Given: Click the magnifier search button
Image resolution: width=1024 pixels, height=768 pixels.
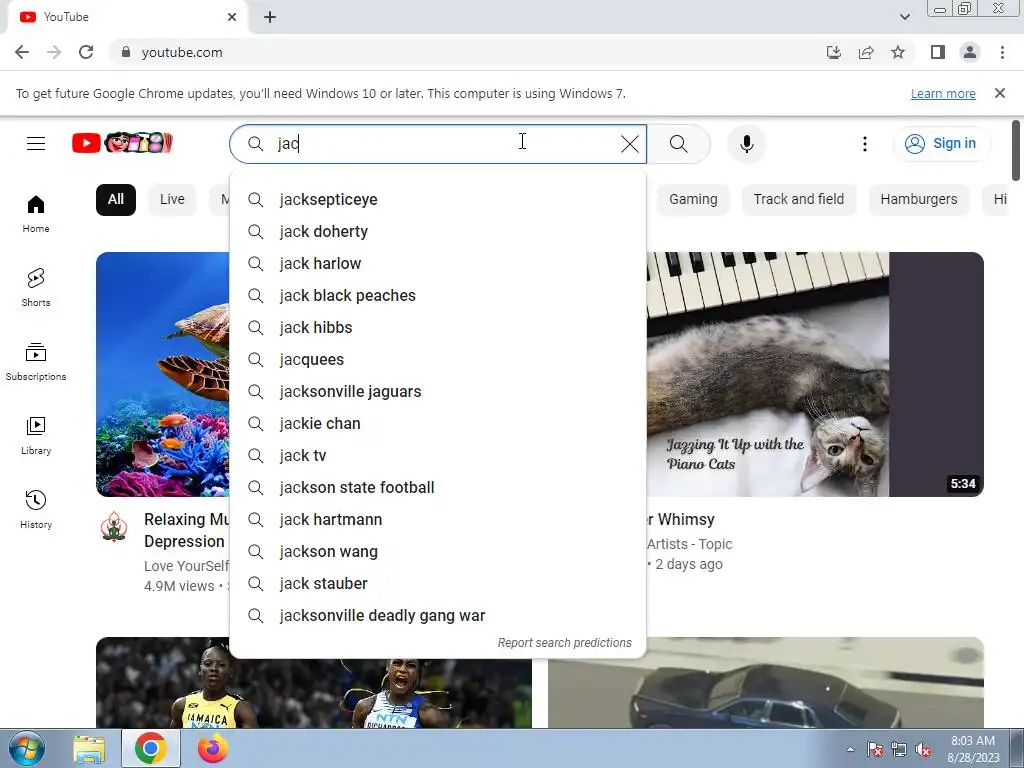Looking at the screenshot, I should point(679,144).
